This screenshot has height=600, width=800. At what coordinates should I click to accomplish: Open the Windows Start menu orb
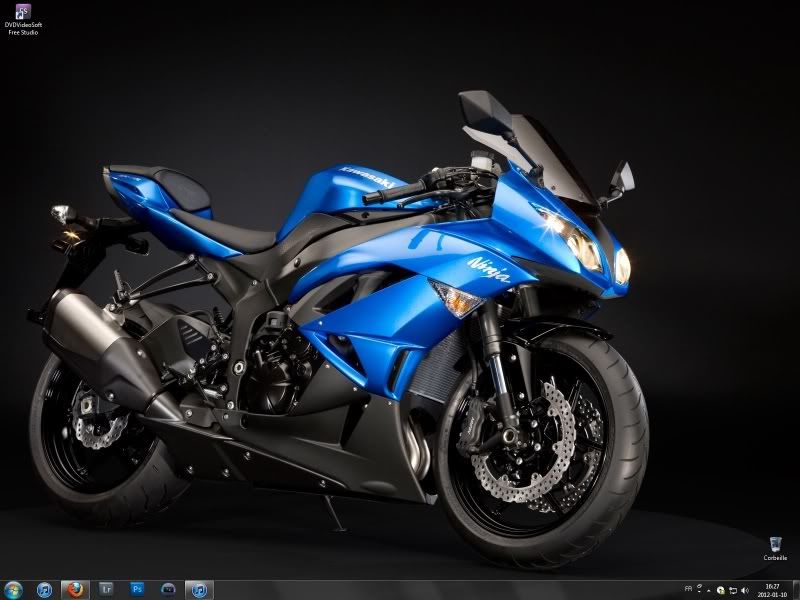point(13,590)
